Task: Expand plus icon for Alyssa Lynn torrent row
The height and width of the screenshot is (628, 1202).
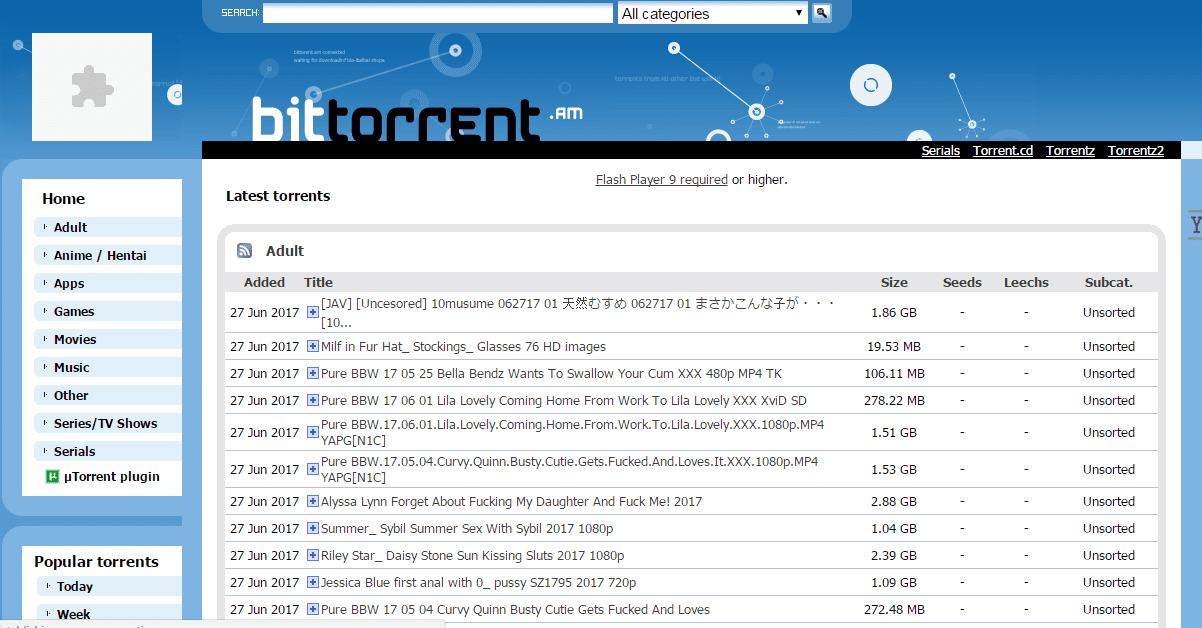Action: [x=313, y=501]
